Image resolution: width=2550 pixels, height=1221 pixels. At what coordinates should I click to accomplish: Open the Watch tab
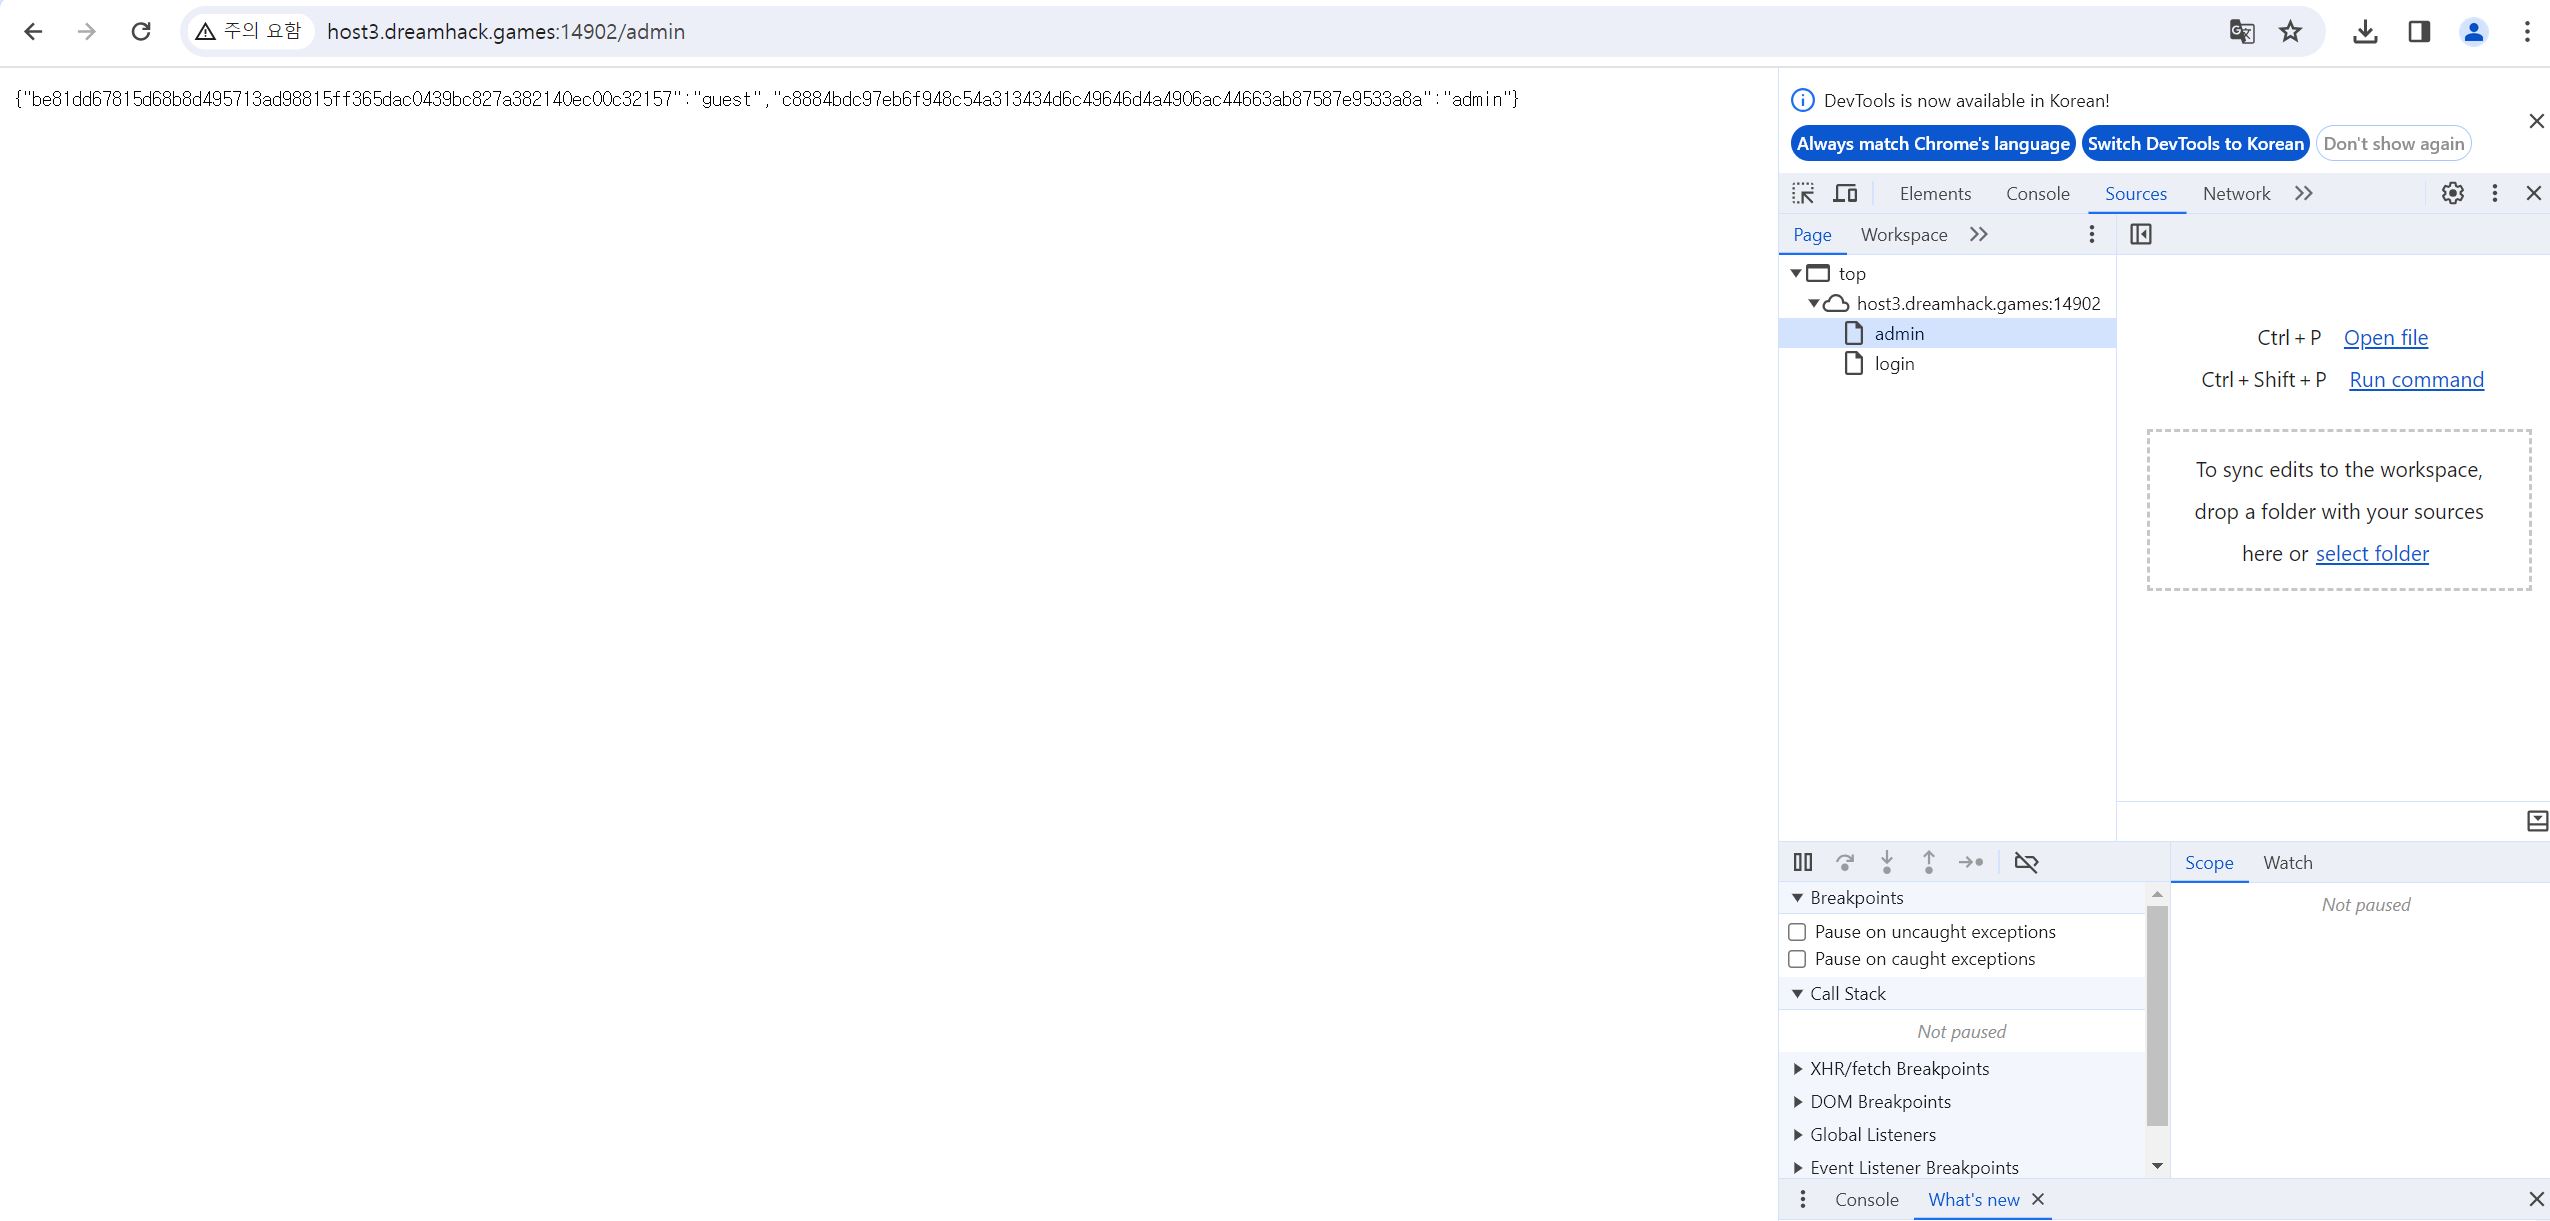click(2287, 863)
